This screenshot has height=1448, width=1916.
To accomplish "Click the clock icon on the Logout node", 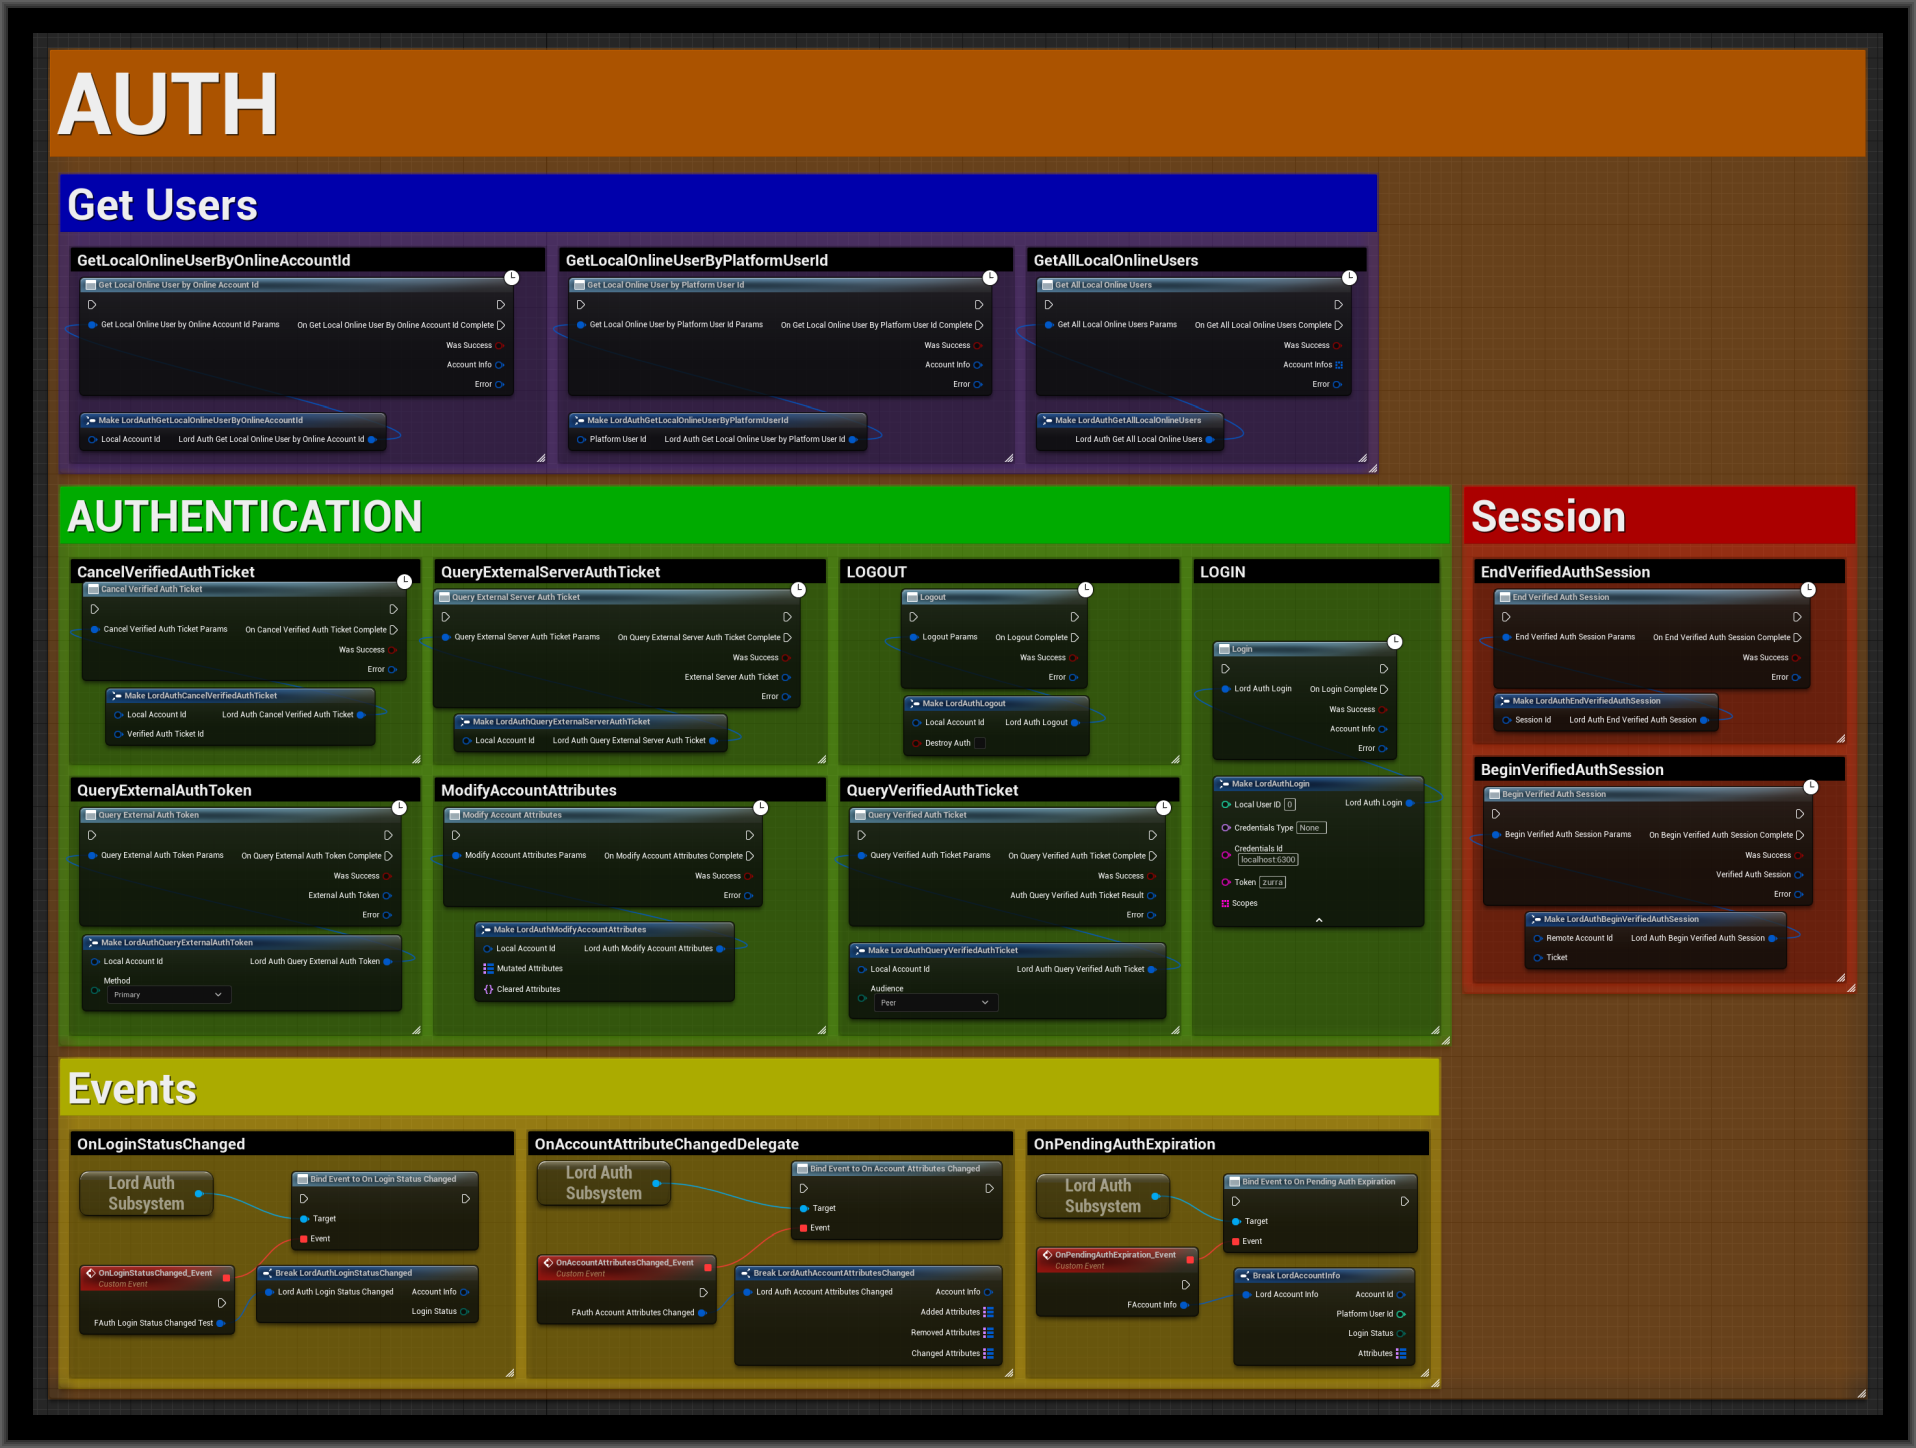I will (1085, 589).
